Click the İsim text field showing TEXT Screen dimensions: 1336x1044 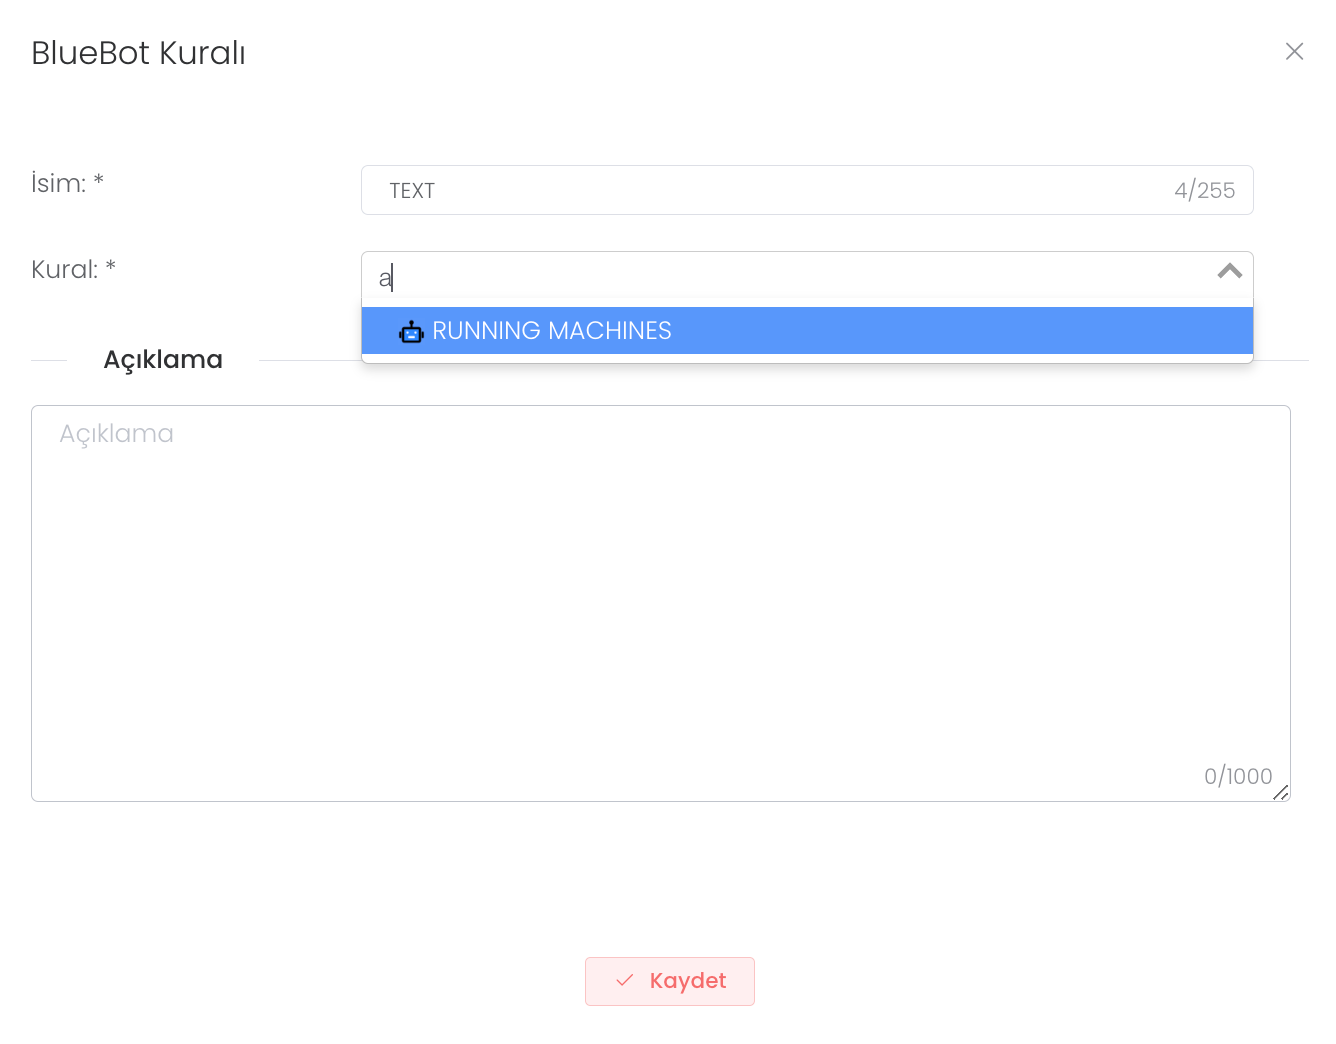coord(700,190)
